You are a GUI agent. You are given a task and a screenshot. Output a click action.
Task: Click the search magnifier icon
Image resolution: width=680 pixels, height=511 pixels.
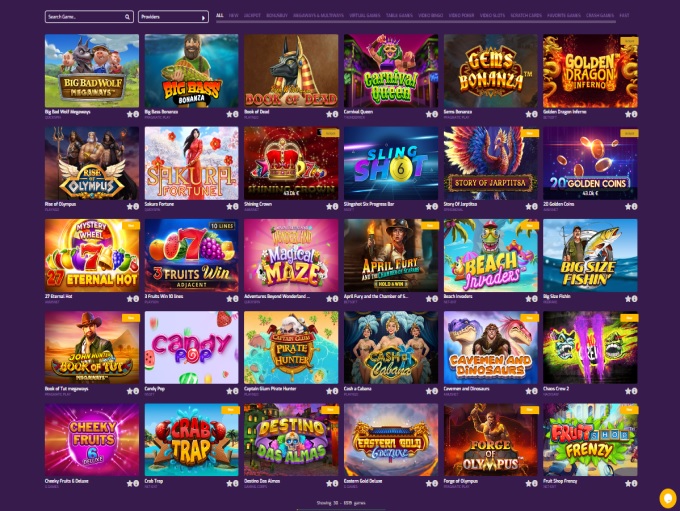point(127,17)
